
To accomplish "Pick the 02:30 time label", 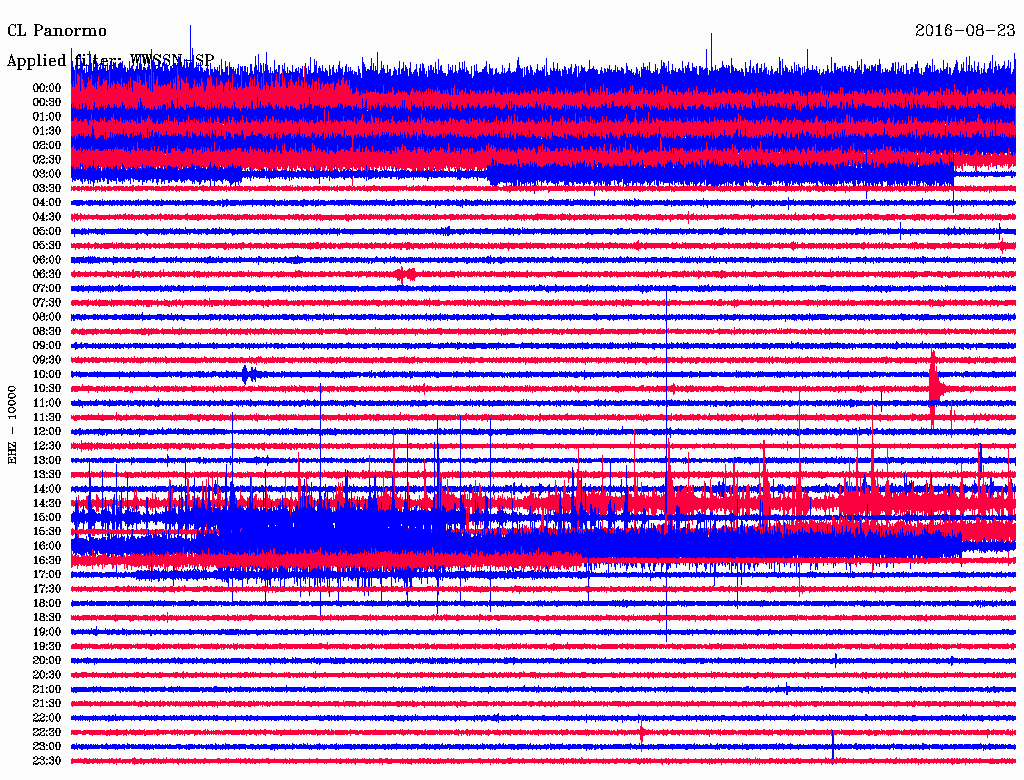I will [x=46, y=160].
